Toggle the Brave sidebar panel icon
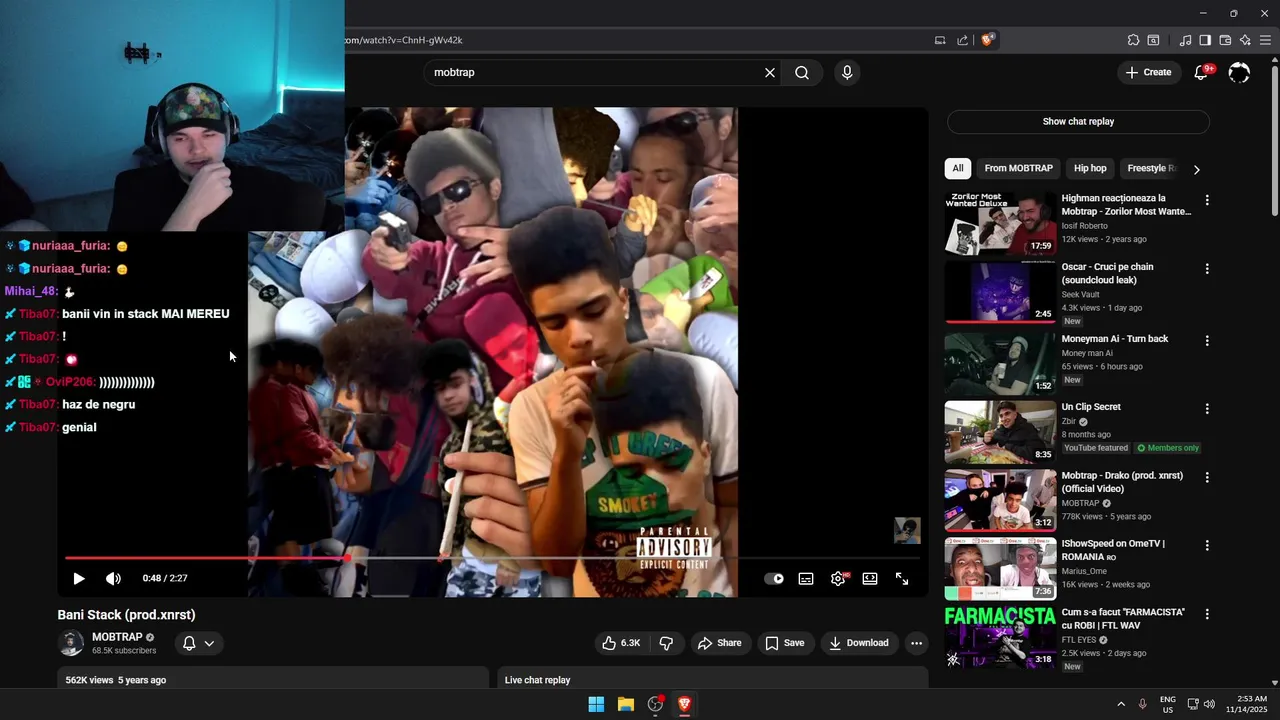This screenshot has height=720, width=1280. 1205,40
